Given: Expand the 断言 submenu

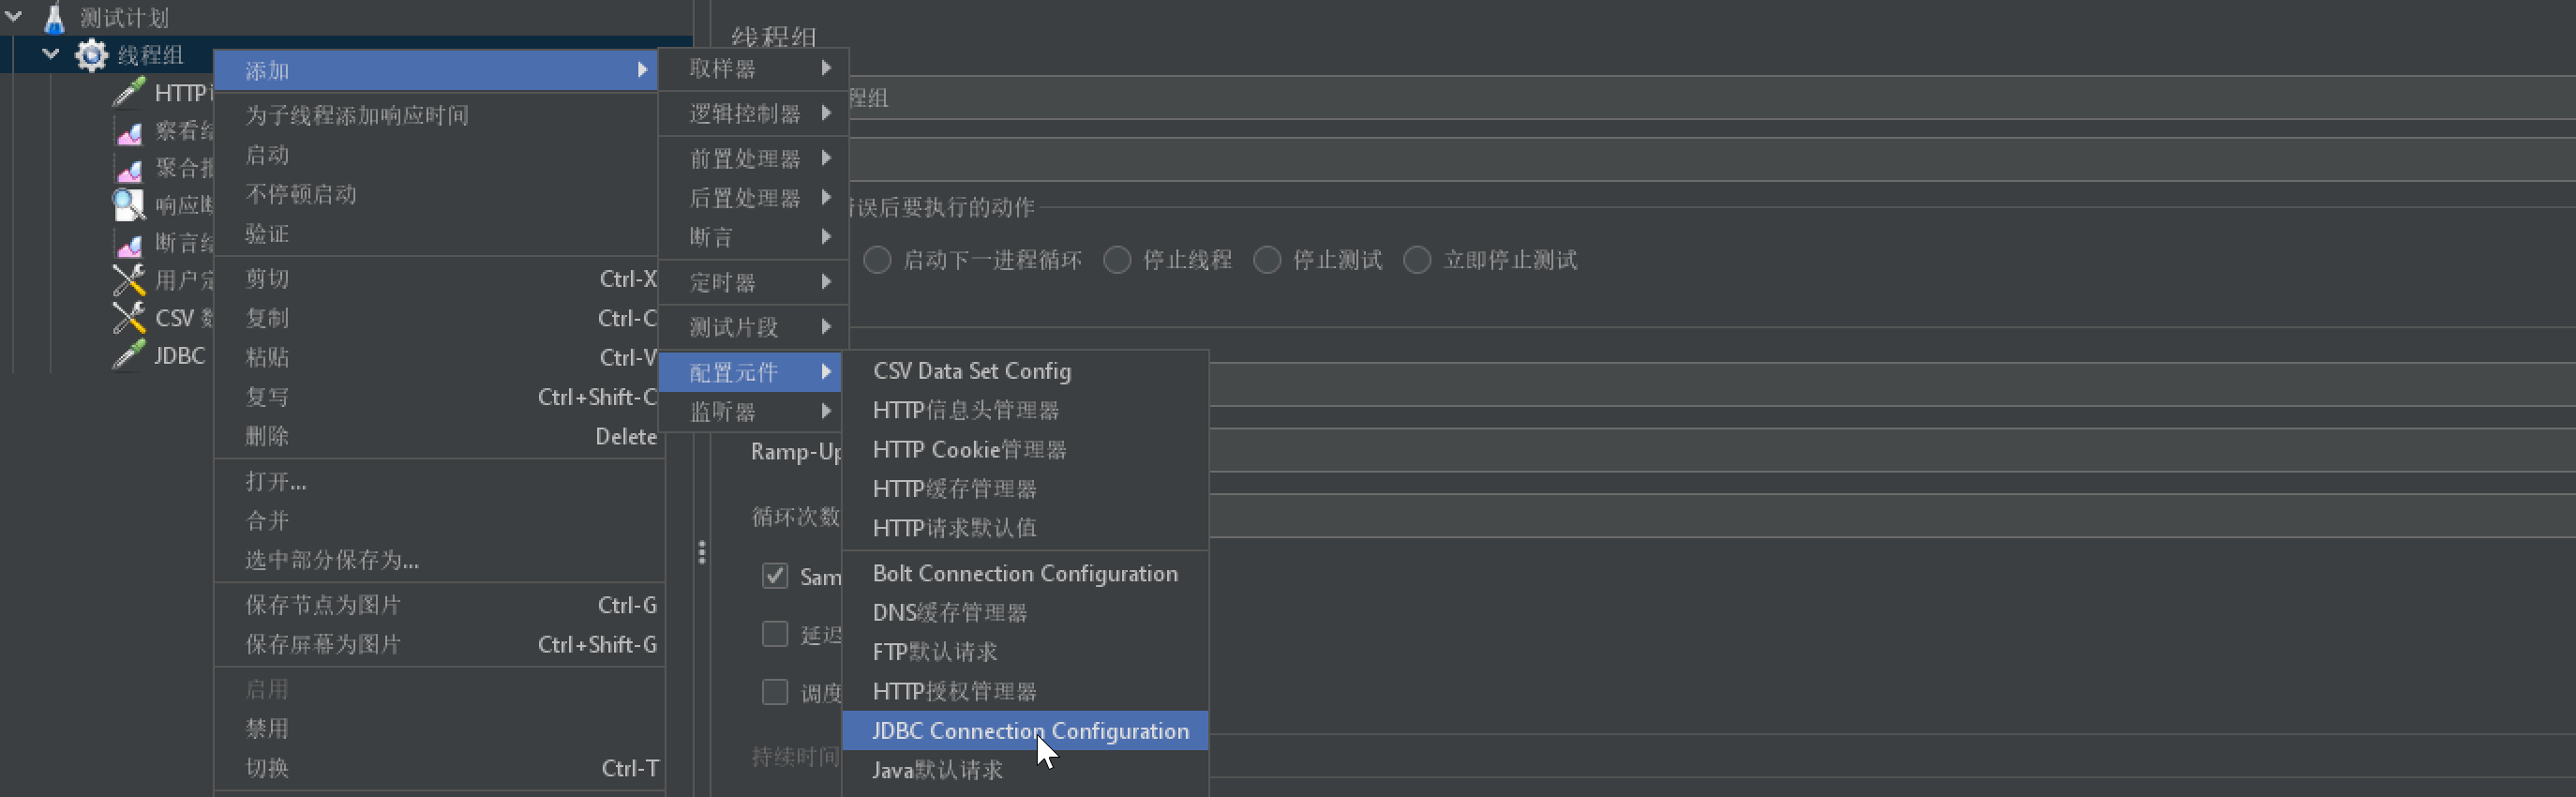Looking at the screenshot, I should [x=754, y=237].
